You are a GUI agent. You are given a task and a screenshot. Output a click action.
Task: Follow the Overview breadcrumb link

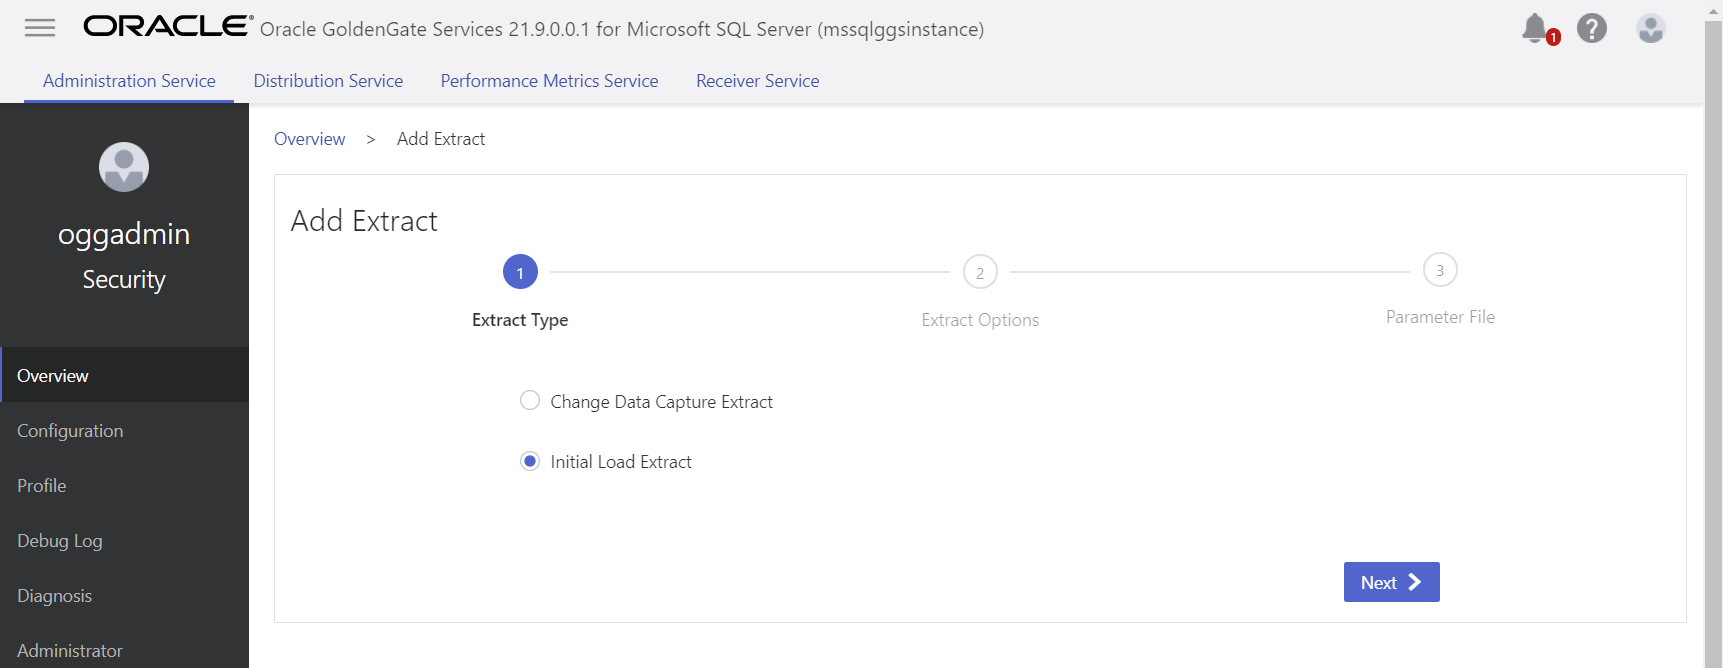click(310, 139)
